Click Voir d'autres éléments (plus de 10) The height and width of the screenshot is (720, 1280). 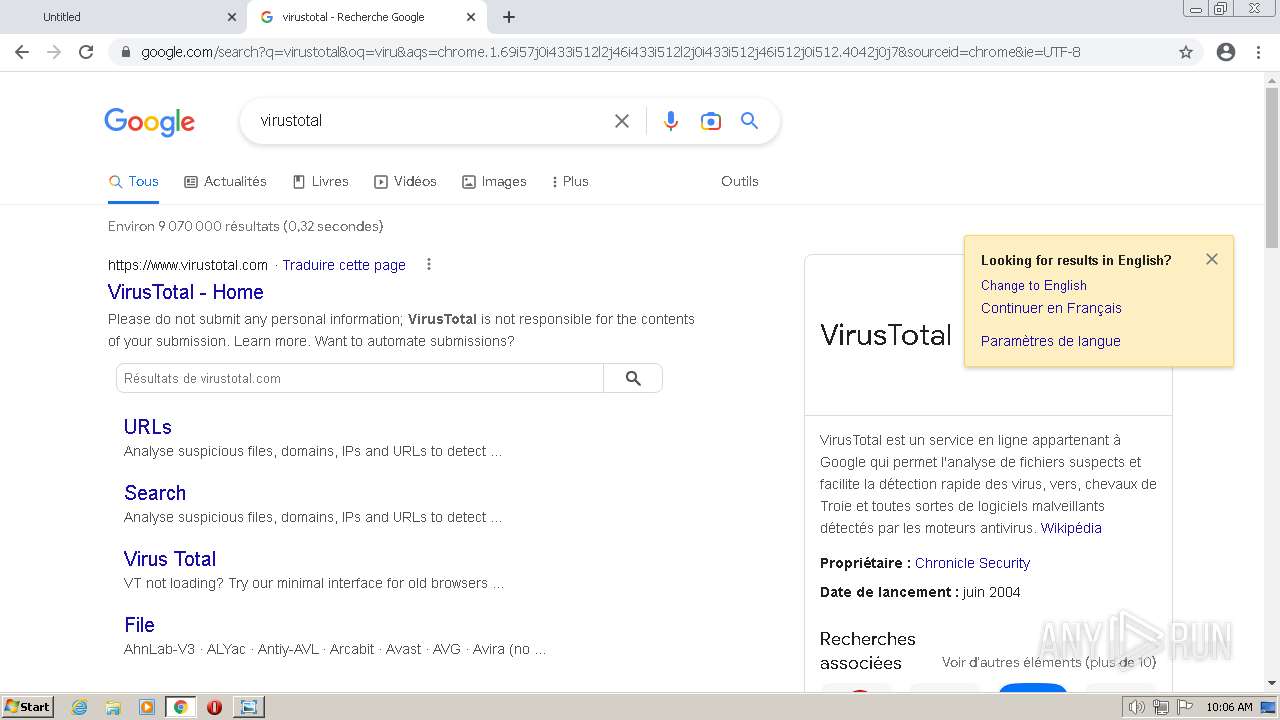point(1049,662)
